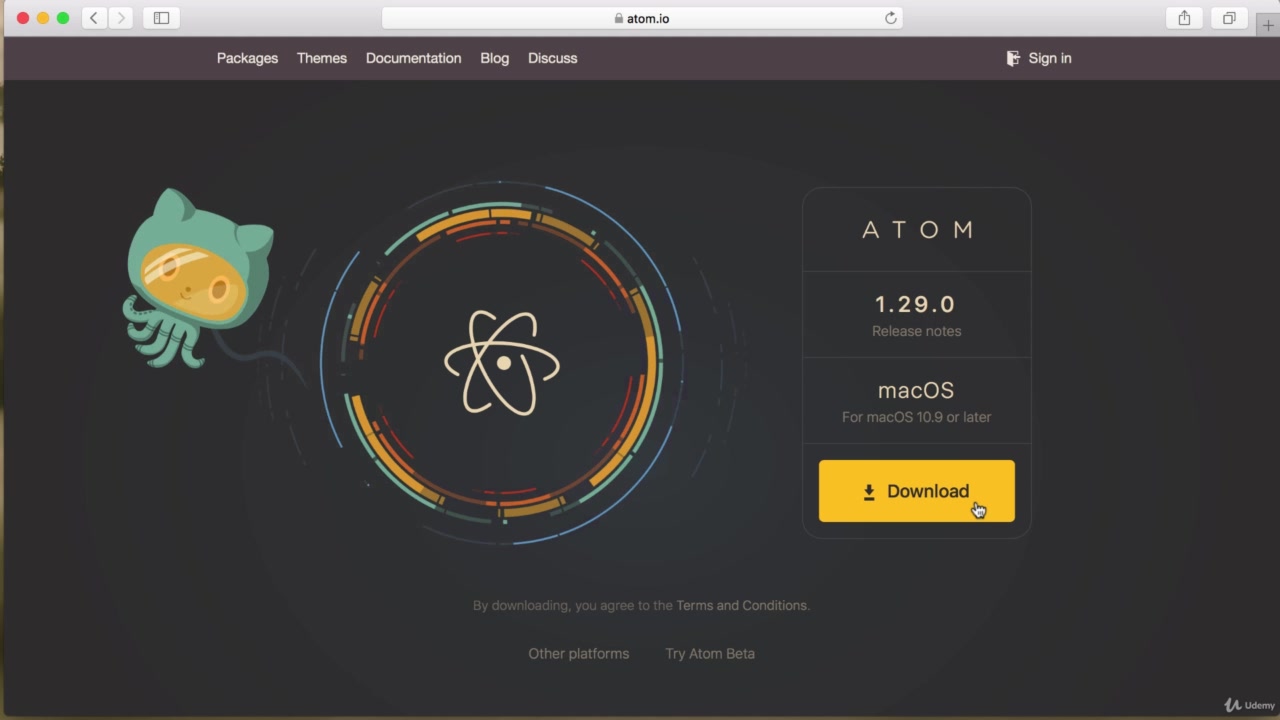Open the Release notes link
Screen dimensions: 1280x720
click(916, 331)
